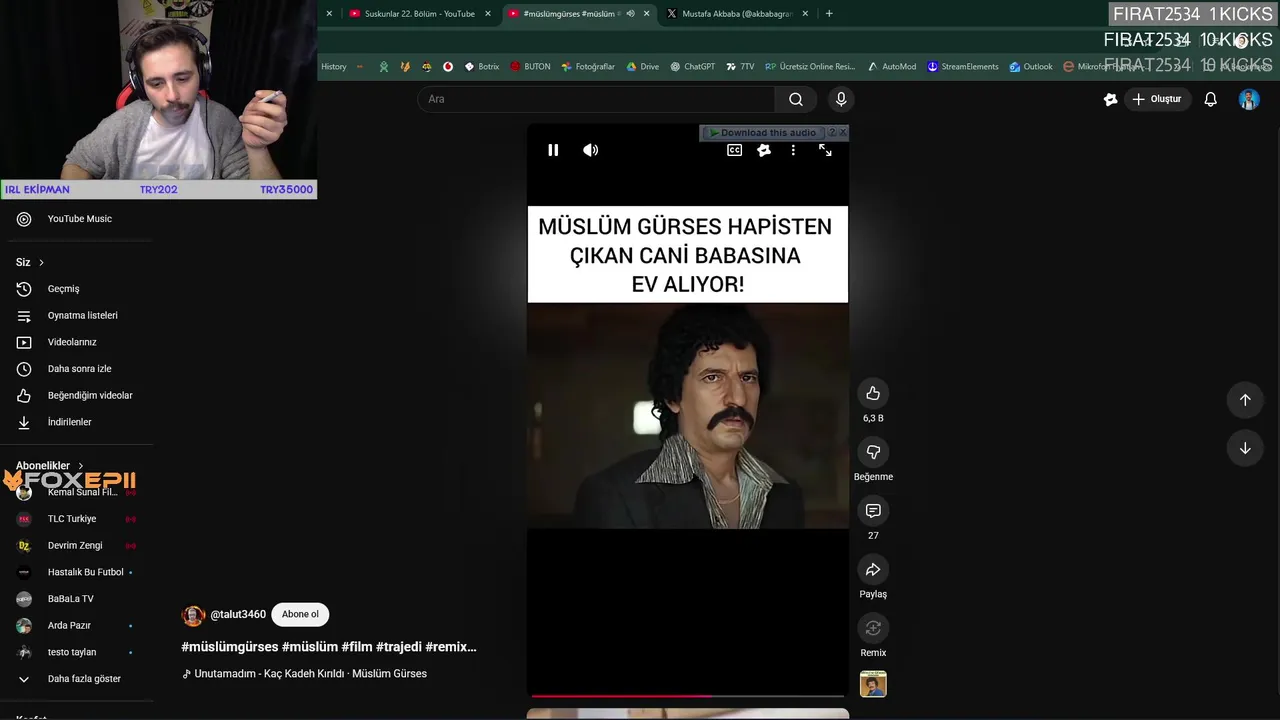Open the Short's three-dot options menu
Viewport: 1280px width, 720px height.
tap(793, 150)
